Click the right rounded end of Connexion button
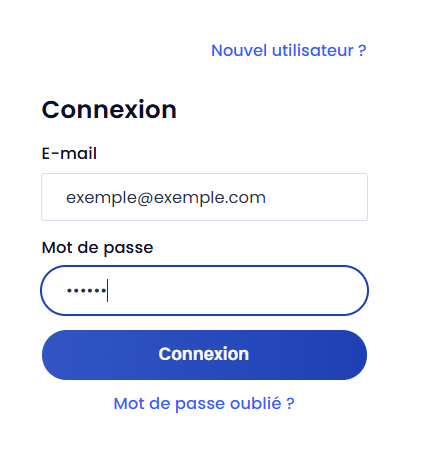Screen dimensions: 425x457 (x=354, y=355)
